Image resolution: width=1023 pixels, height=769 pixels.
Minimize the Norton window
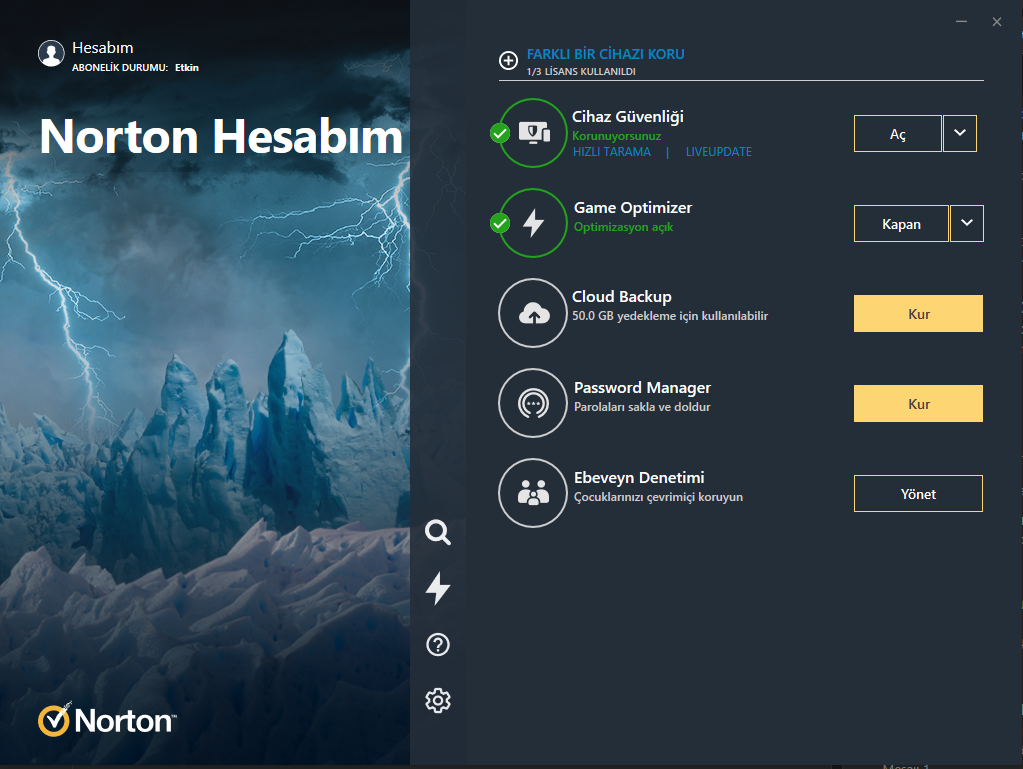[961, 22]
